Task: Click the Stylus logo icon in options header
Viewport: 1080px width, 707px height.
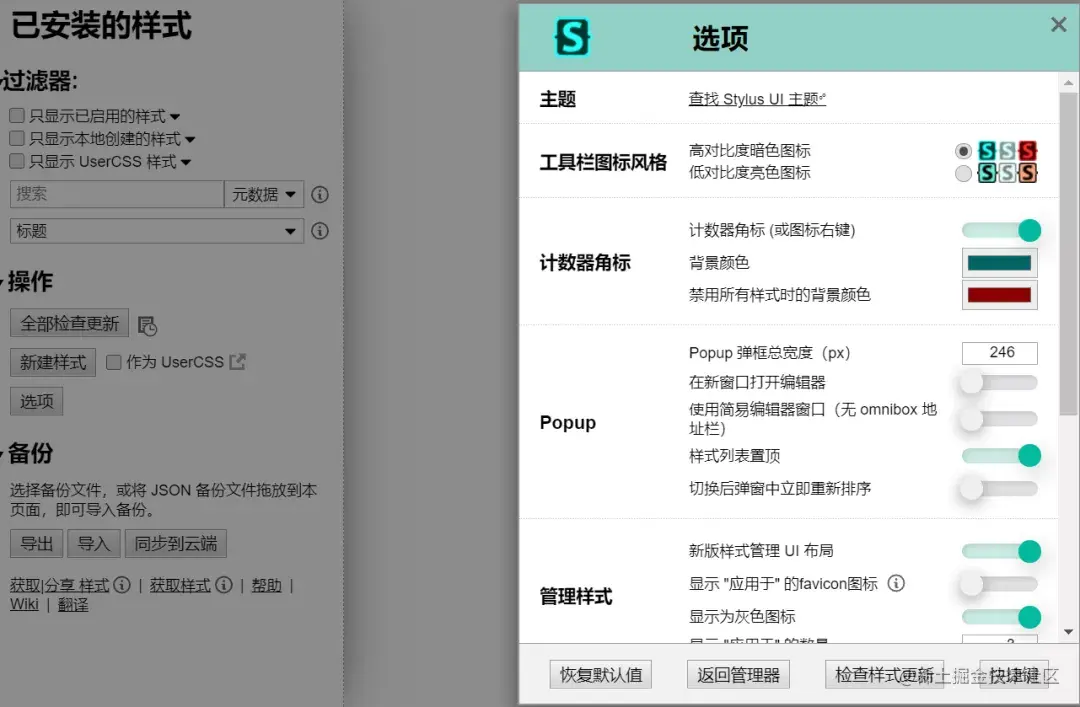Action: point(572,37)
